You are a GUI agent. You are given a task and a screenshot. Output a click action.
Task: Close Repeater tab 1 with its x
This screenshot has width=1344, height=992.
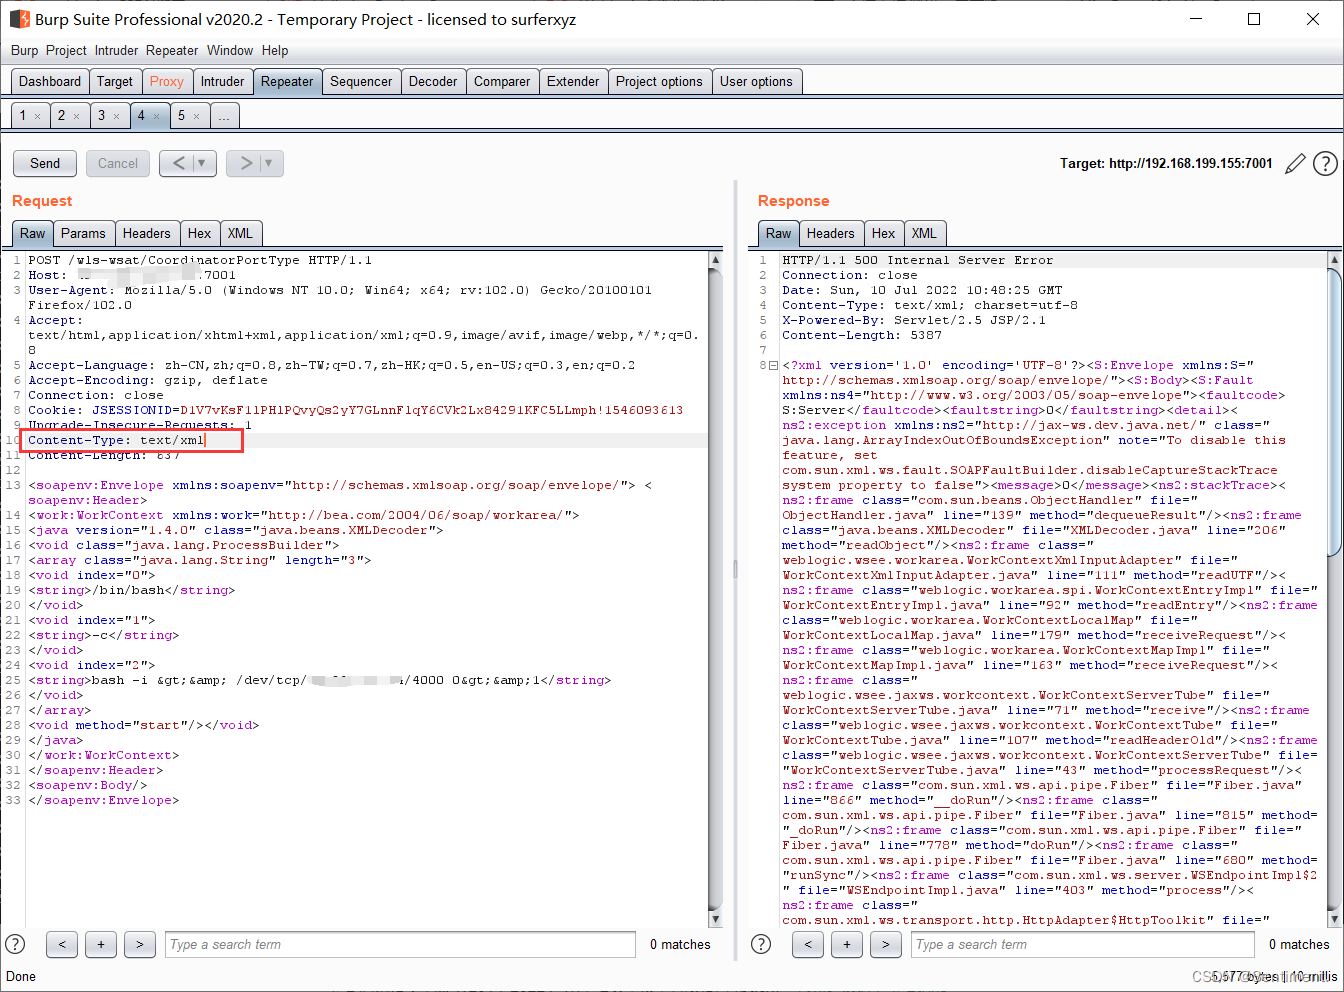click(38, 116)
